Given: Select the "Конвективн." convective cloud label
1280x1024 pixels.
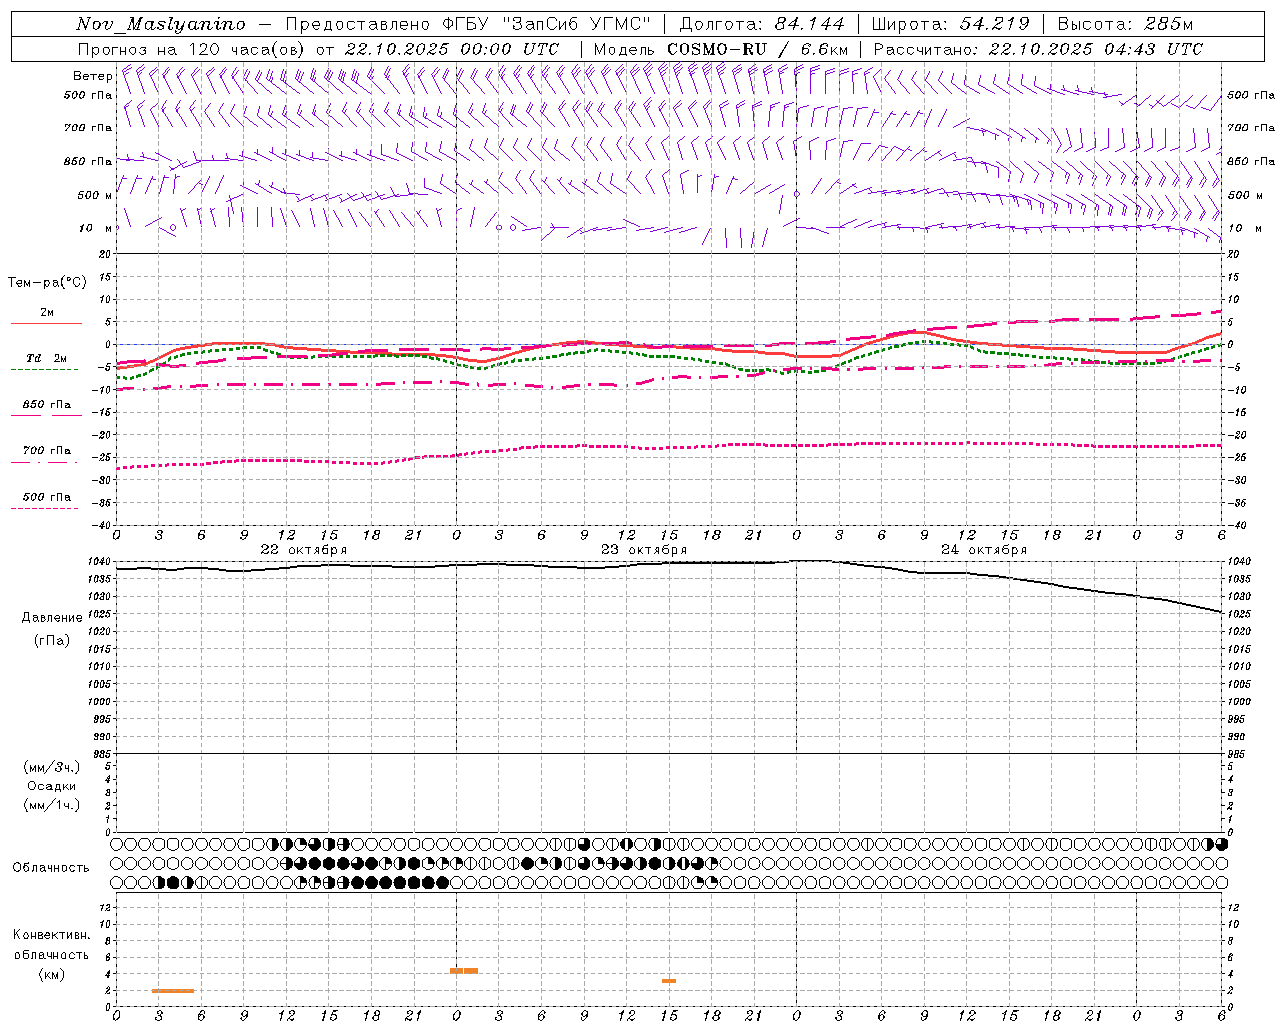Looking at the screenshot, I should pos(52,935).
